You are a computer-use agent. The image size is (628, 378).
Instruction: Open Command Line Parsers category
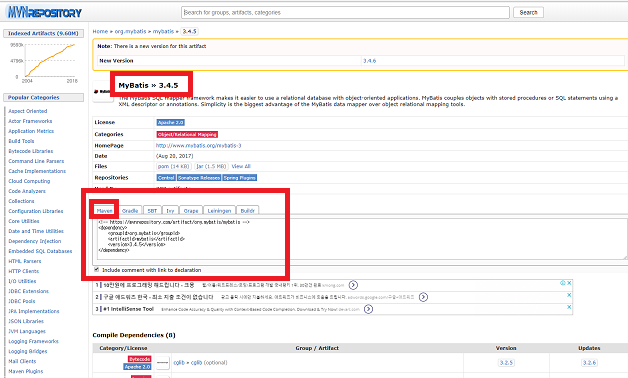point(36,161)
